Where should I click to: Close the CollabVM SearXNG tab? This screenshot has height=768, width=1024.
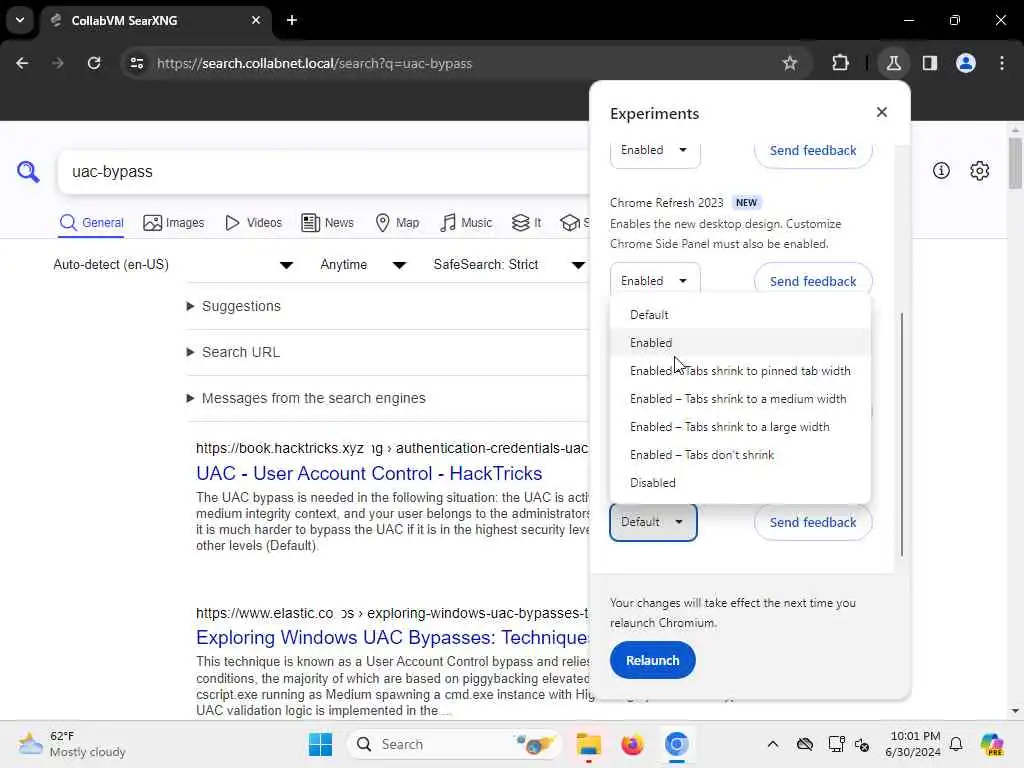click(x=256, y=20)
